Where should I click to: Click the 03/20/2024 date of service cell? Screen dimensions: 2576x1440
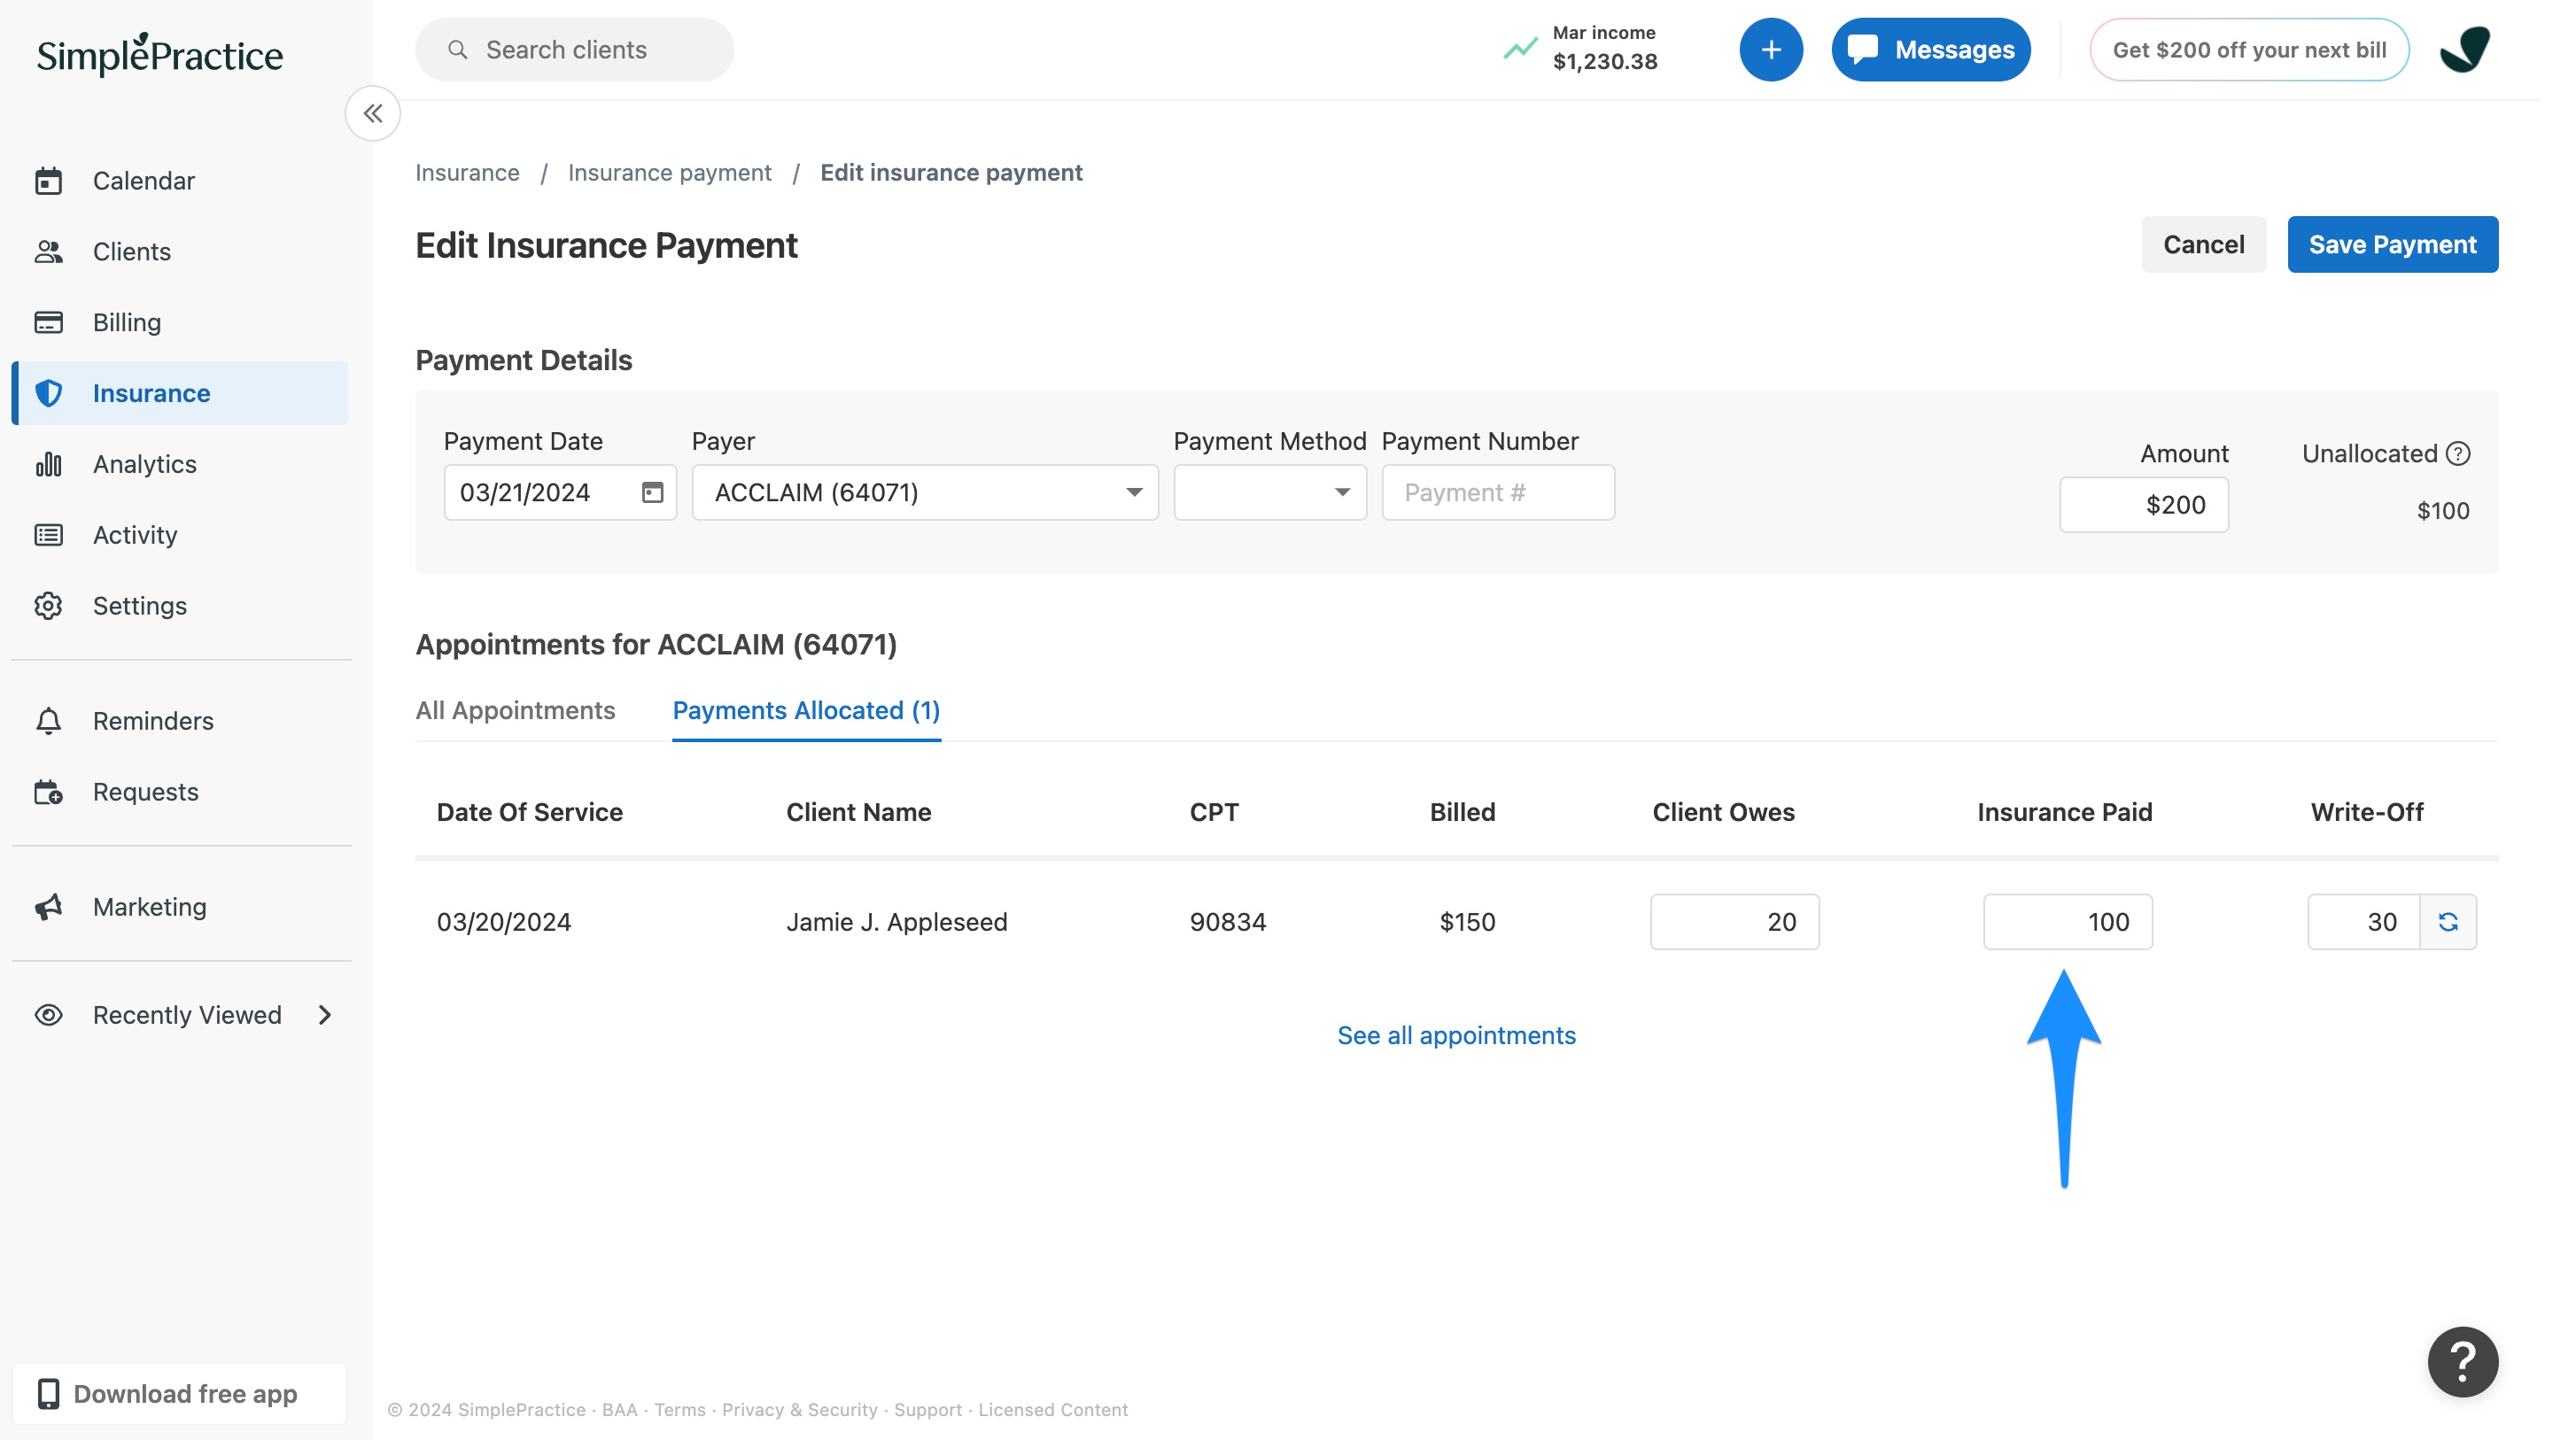point(504,922)
